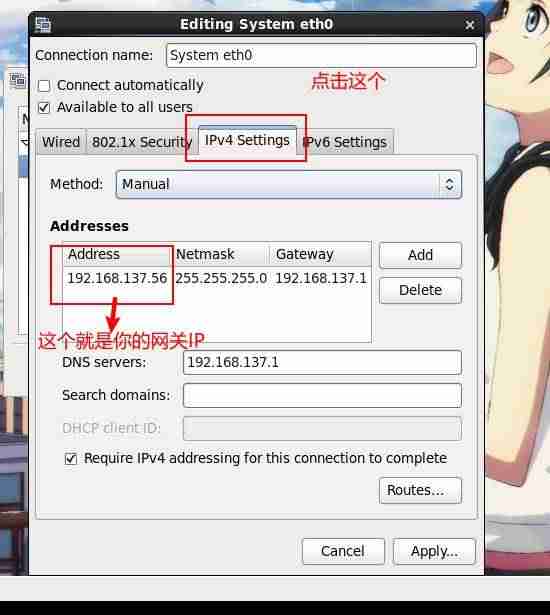Open the Method dropdown showing Manual

pos(288,184)
